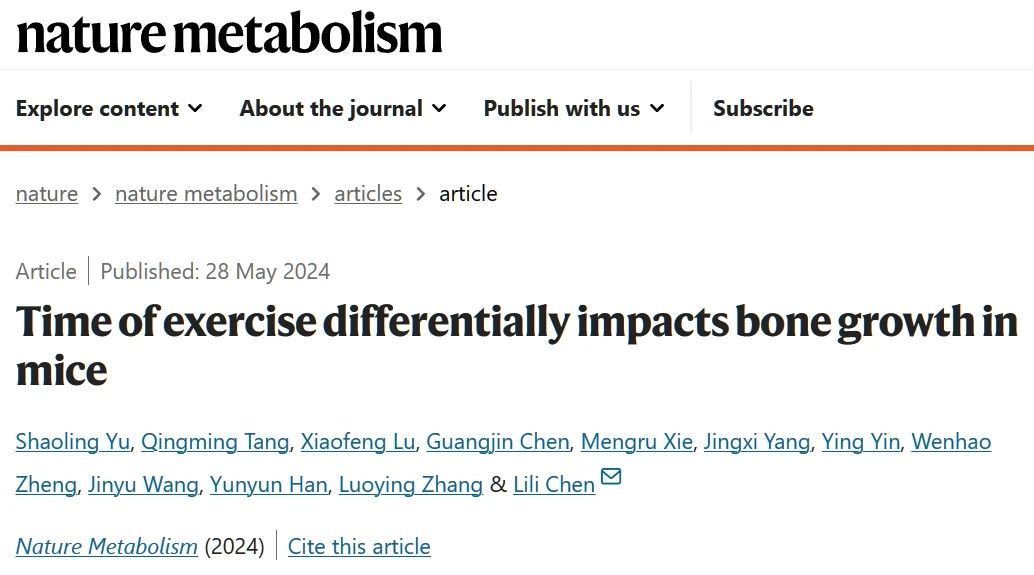The width and height of the screenshot is (1034, 575).
Task: View author Shaoling Yu's details
Action: tap(73, 442)
